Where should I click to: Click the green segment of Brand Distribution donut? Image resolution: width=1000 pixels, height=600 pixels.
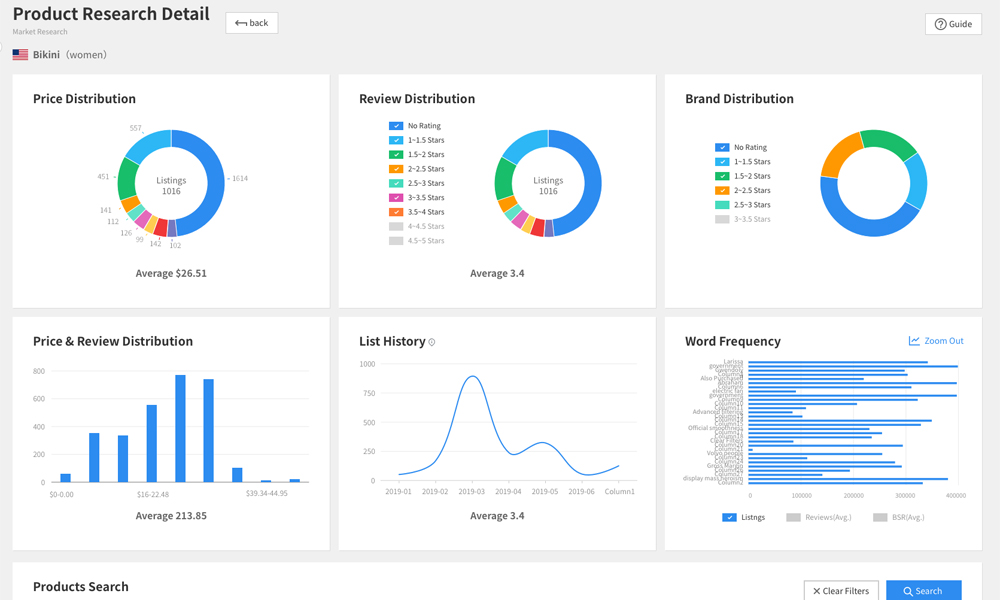889,142
